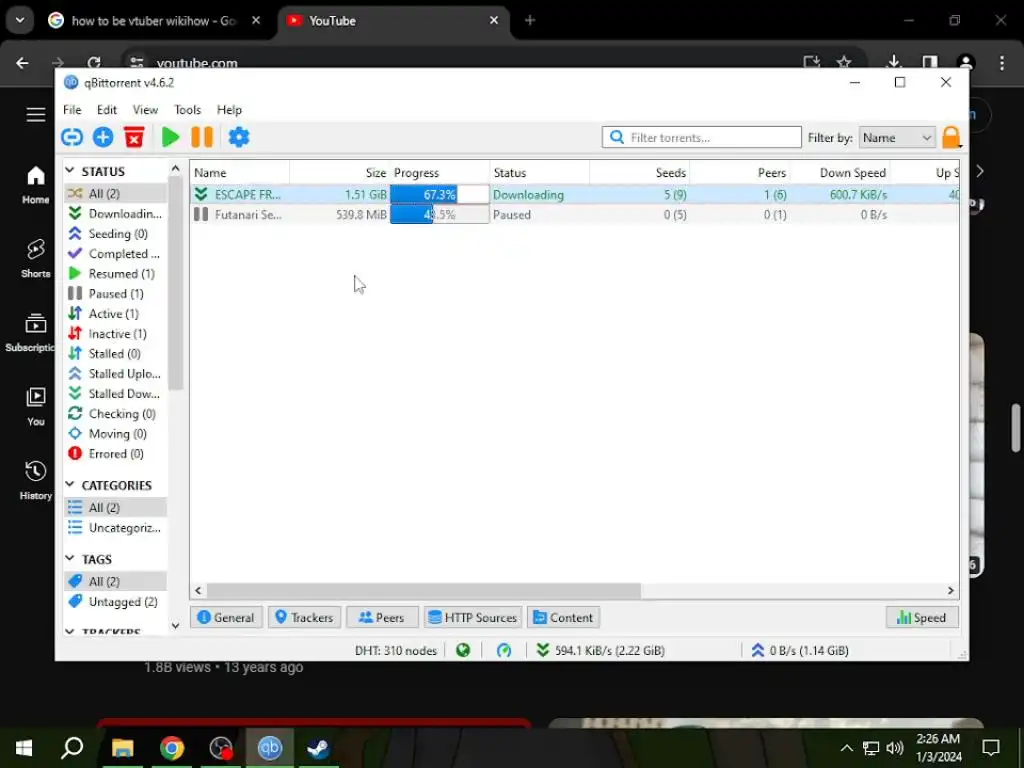Viewport: 1024px width, 768px height.
Task: Sort by Seeds column header
Action: tap(639, 172)
